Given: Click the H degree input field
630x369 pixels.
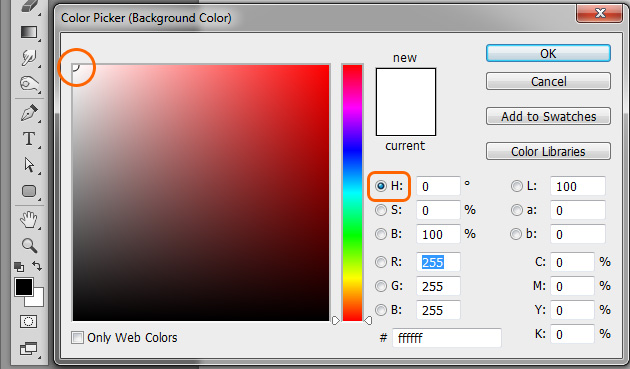Looking at the screenshot, I should coord(438,187).
